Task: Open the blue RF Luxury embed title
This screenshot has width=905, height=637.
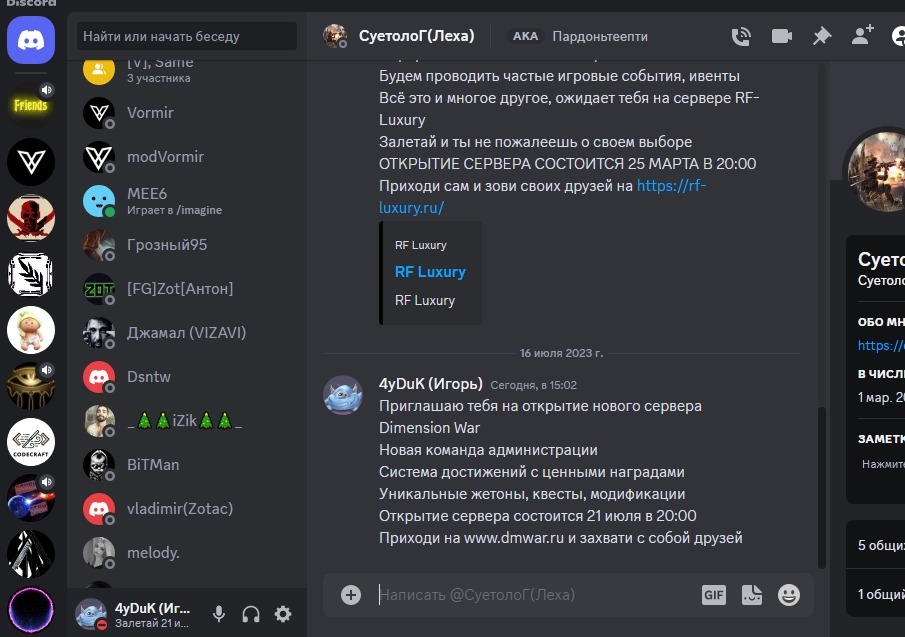Action: [x=430, y=272]
